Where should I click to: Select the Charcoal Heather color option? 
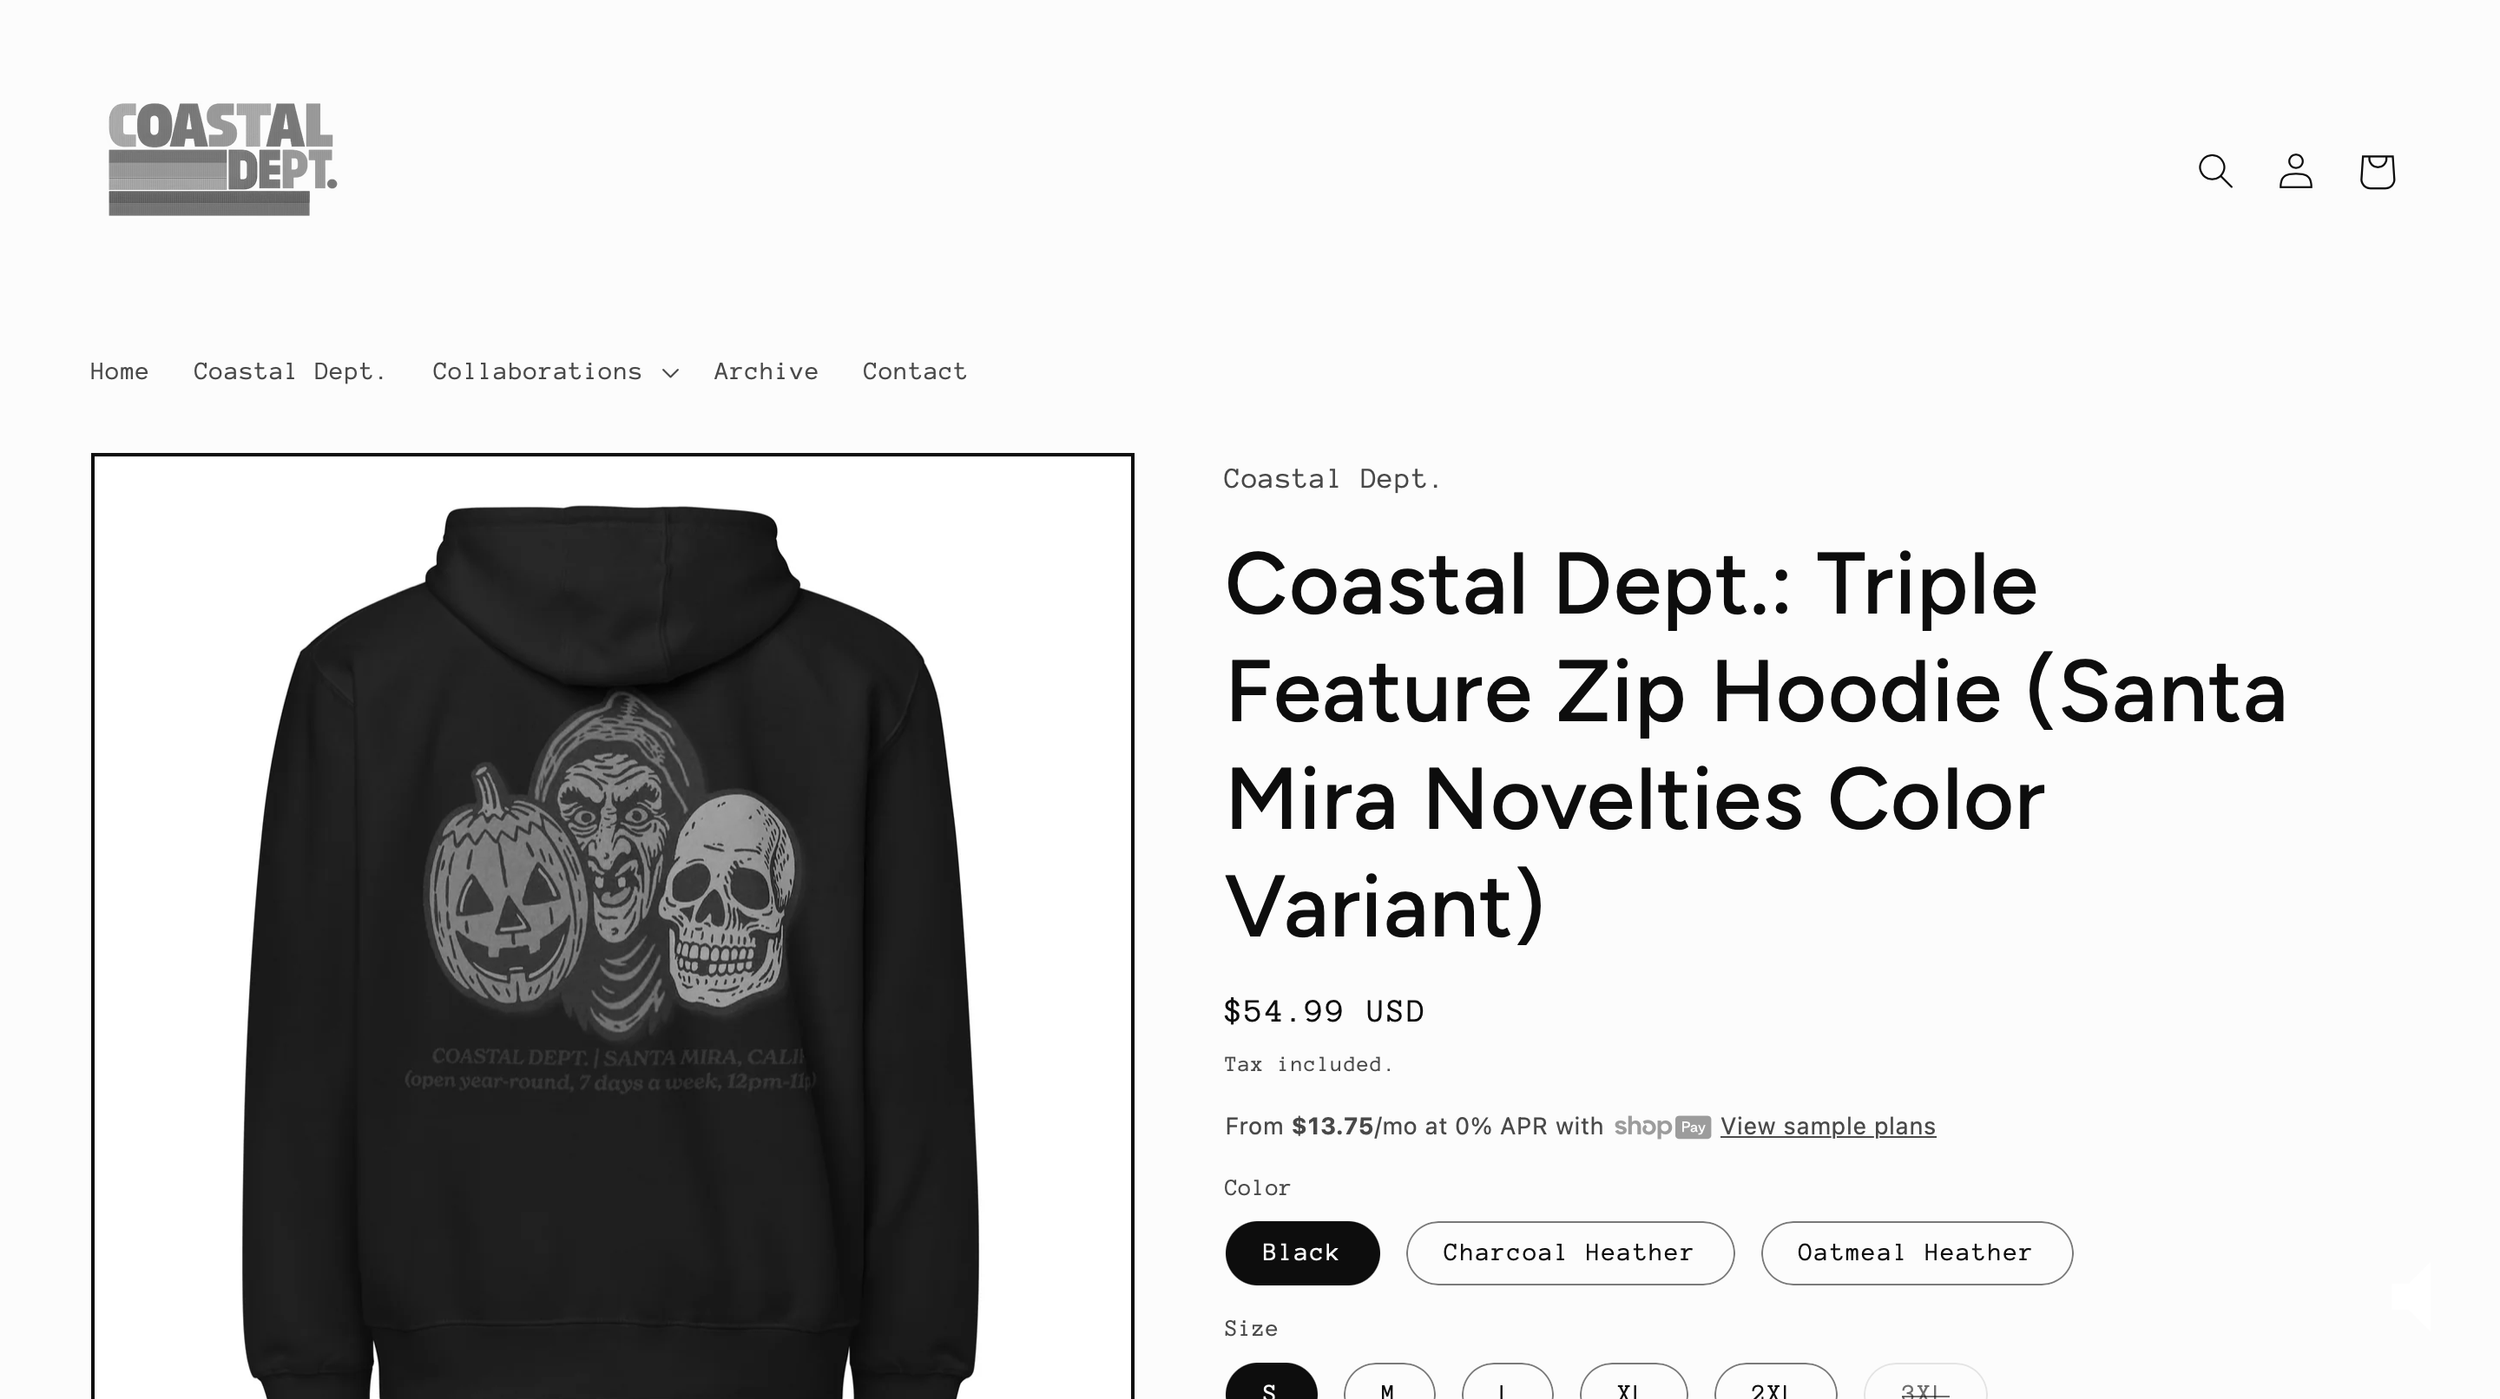[1570, 1253]
